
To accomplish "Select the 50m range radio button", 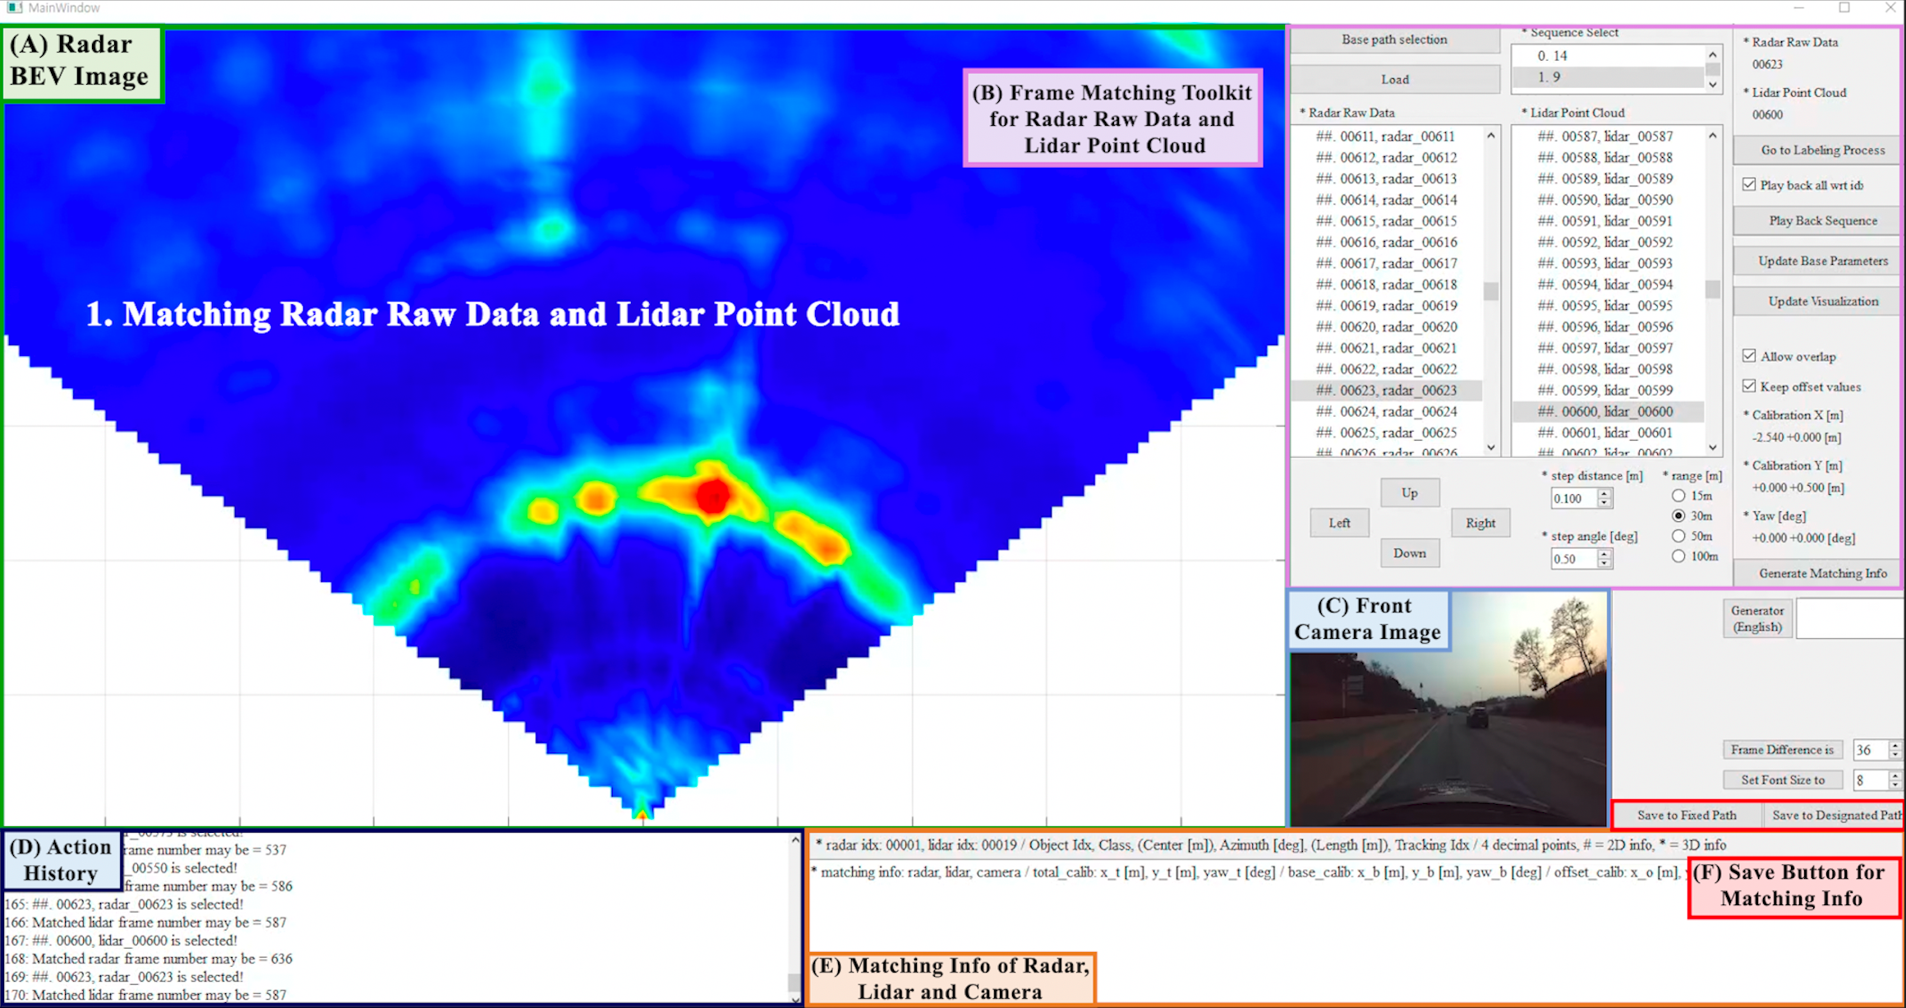I will 1678,536.
